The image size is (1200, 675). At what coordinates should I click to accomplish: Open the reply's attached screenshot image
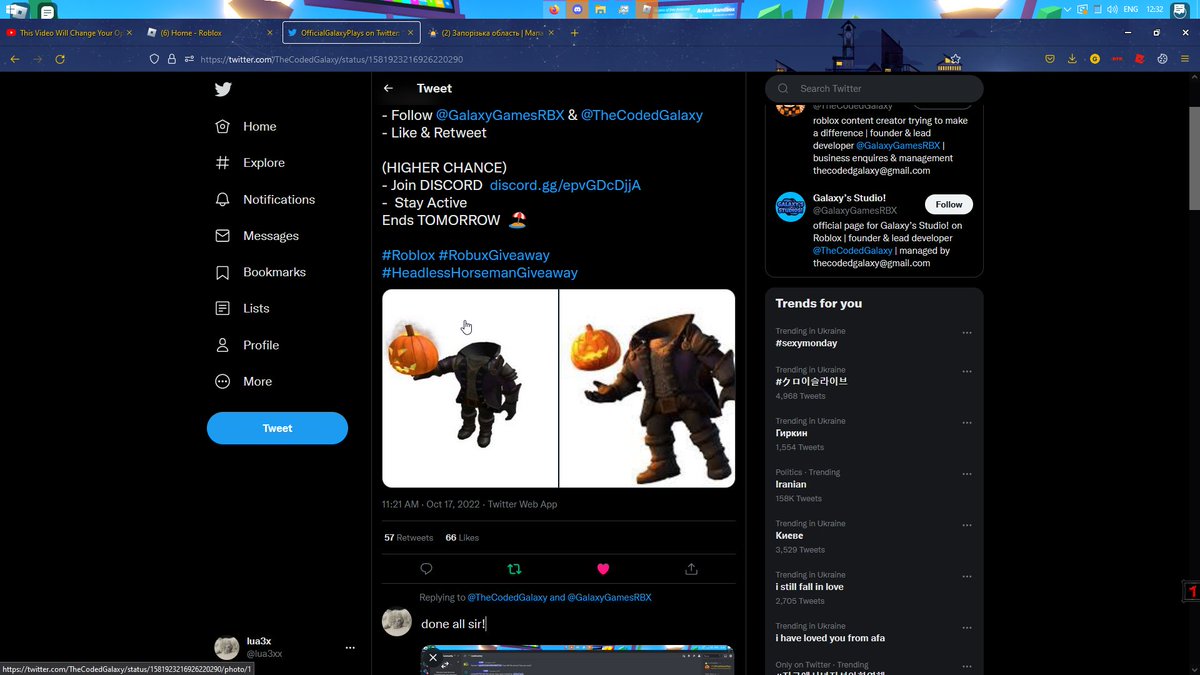point(577,660)
